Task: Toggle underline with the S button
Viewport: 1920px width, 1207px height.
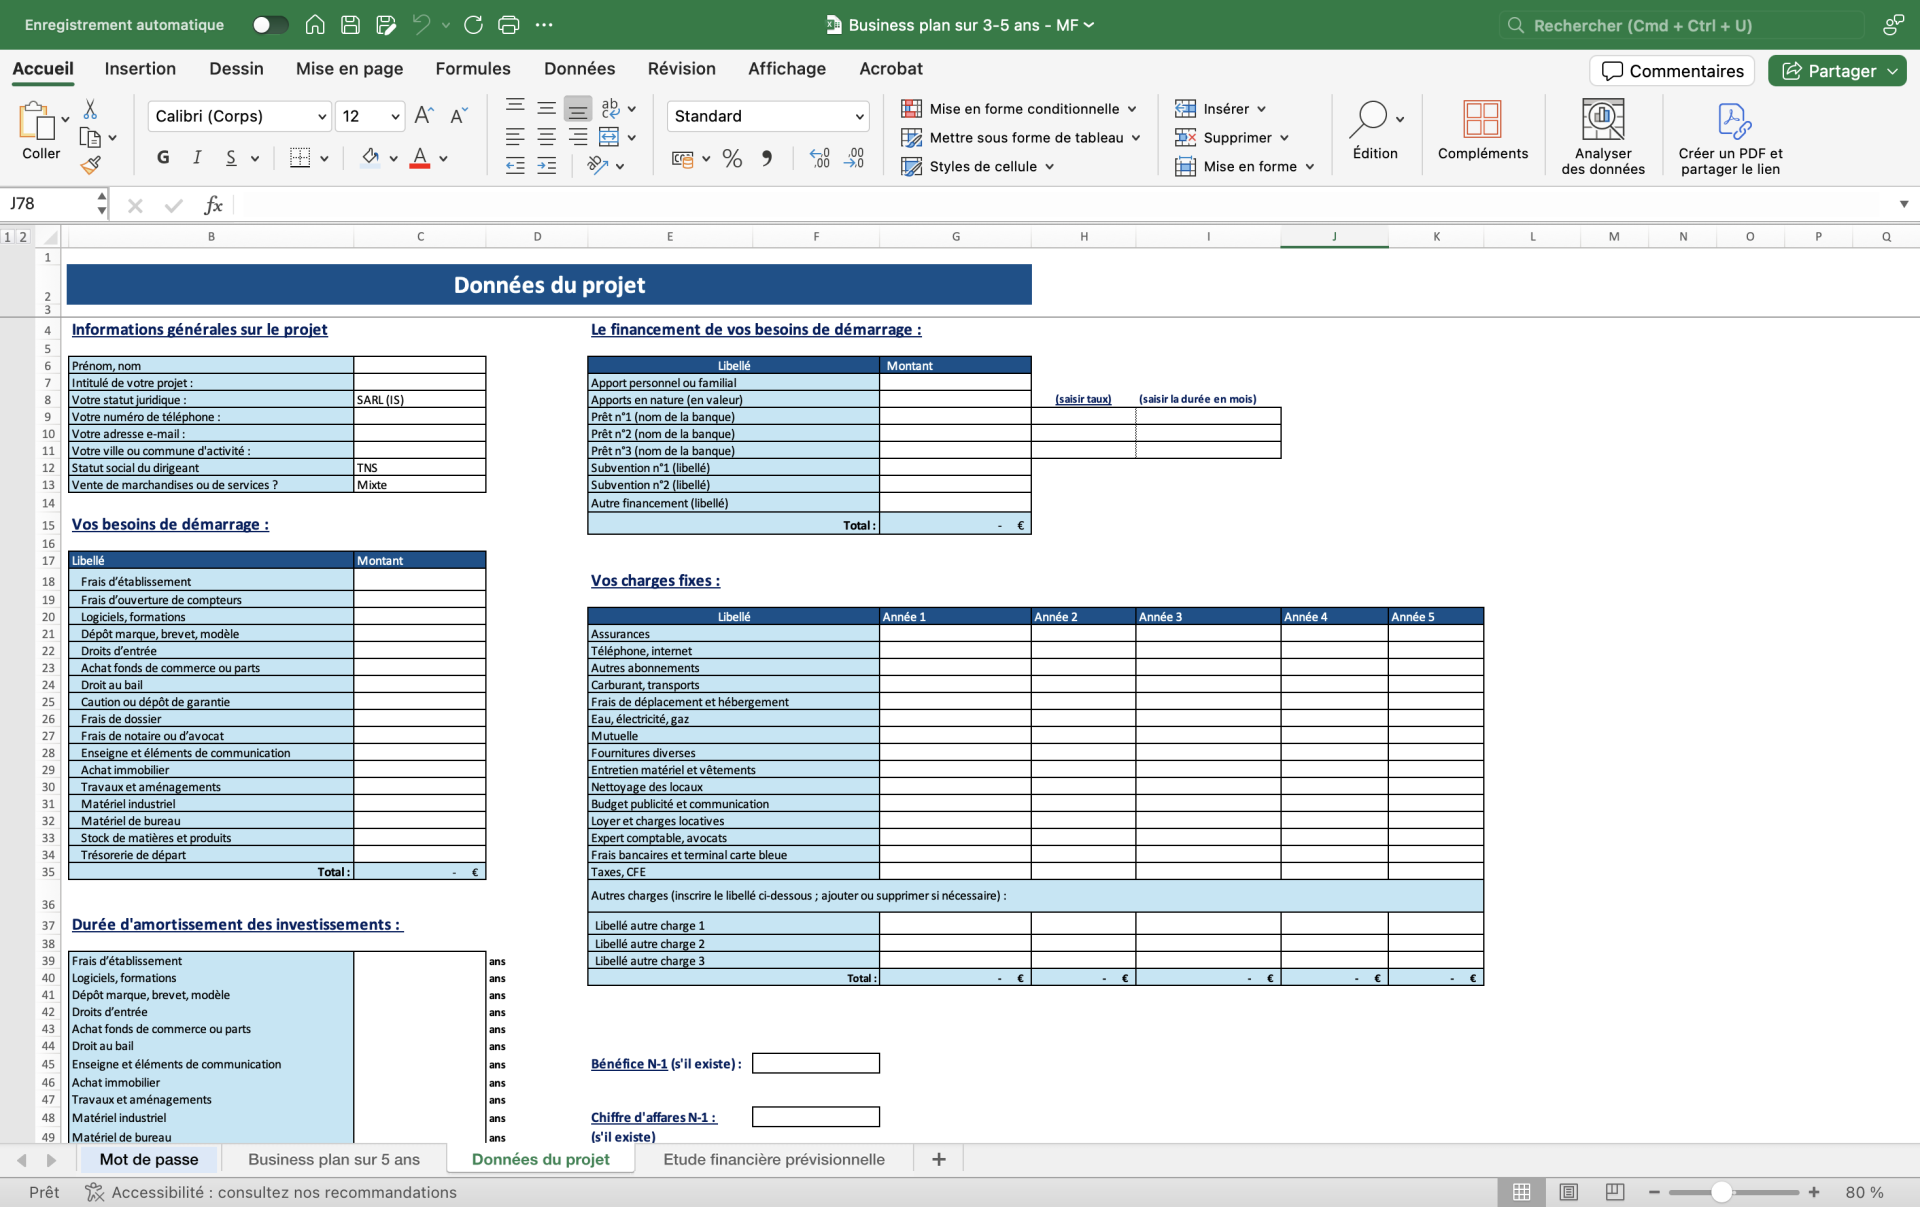Action: coord(231,158)
